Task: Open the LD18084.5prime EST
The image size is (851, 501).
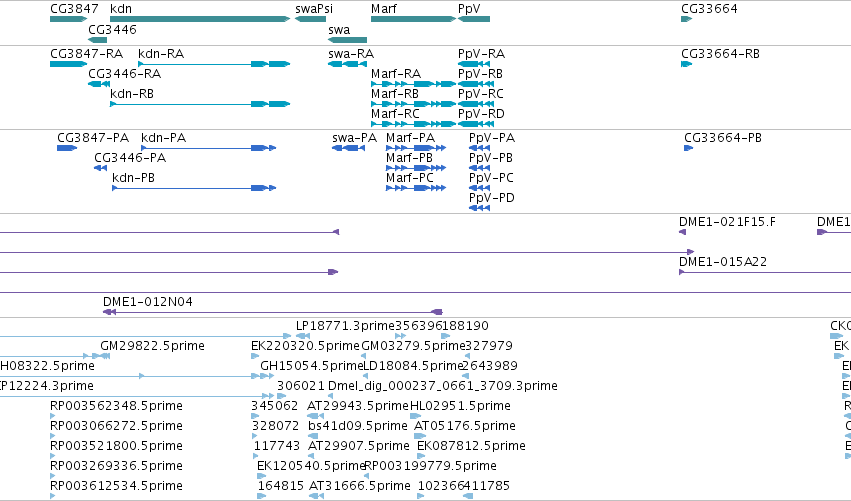Action: (412, 366)
